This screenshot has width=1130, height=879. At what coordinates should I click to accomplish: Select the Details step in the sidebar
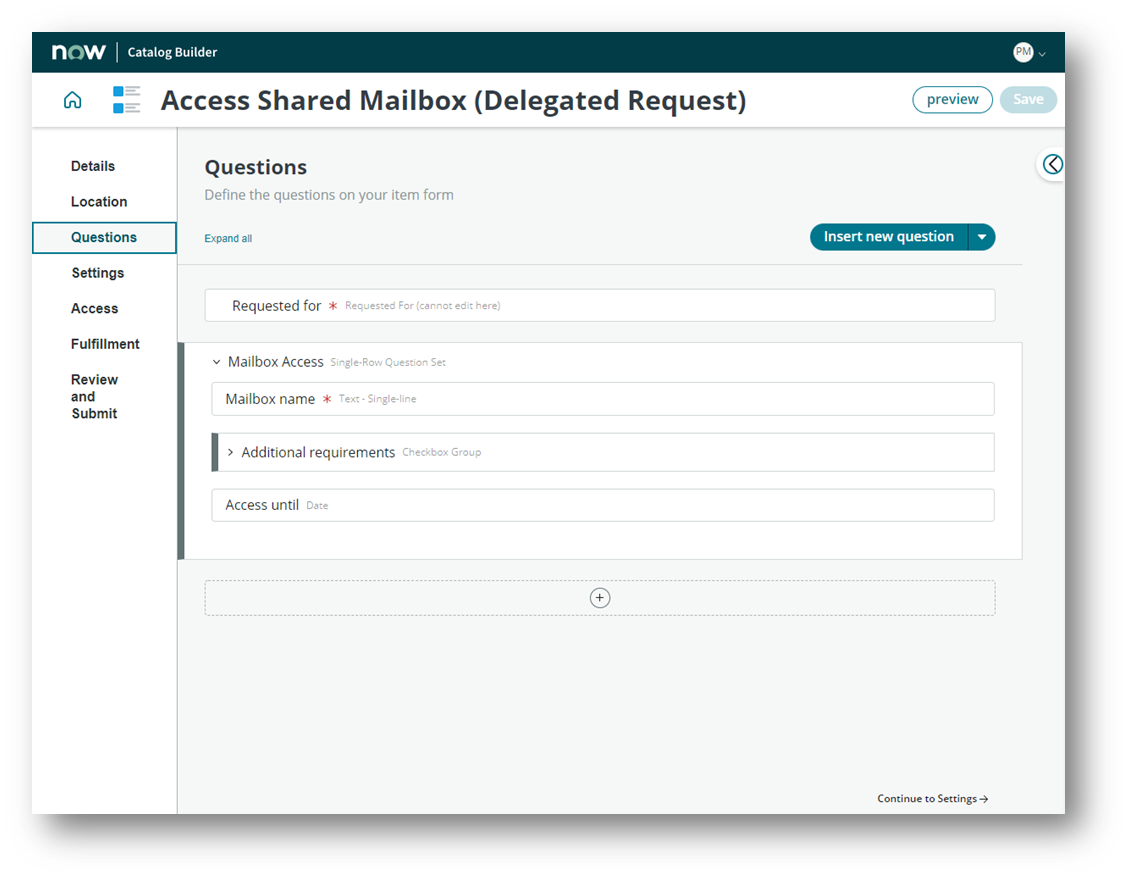click(x=93, y=165)
